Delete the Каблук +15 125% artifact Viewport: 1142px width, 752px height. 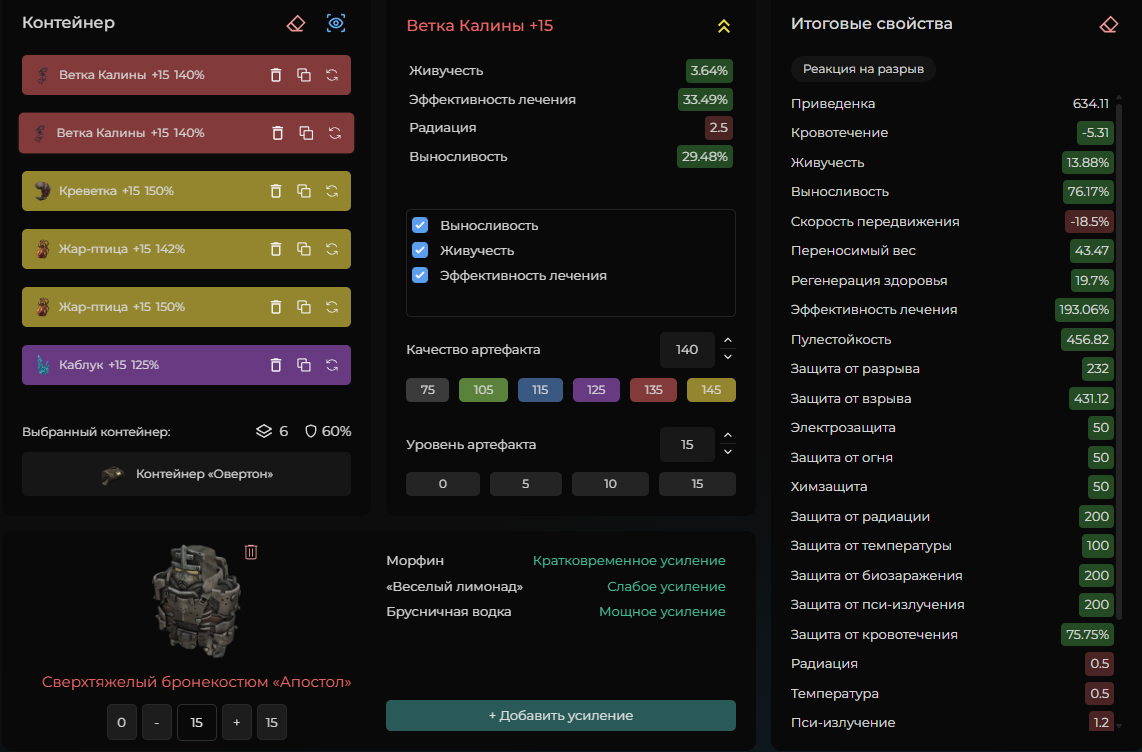(x=276, y=365)
